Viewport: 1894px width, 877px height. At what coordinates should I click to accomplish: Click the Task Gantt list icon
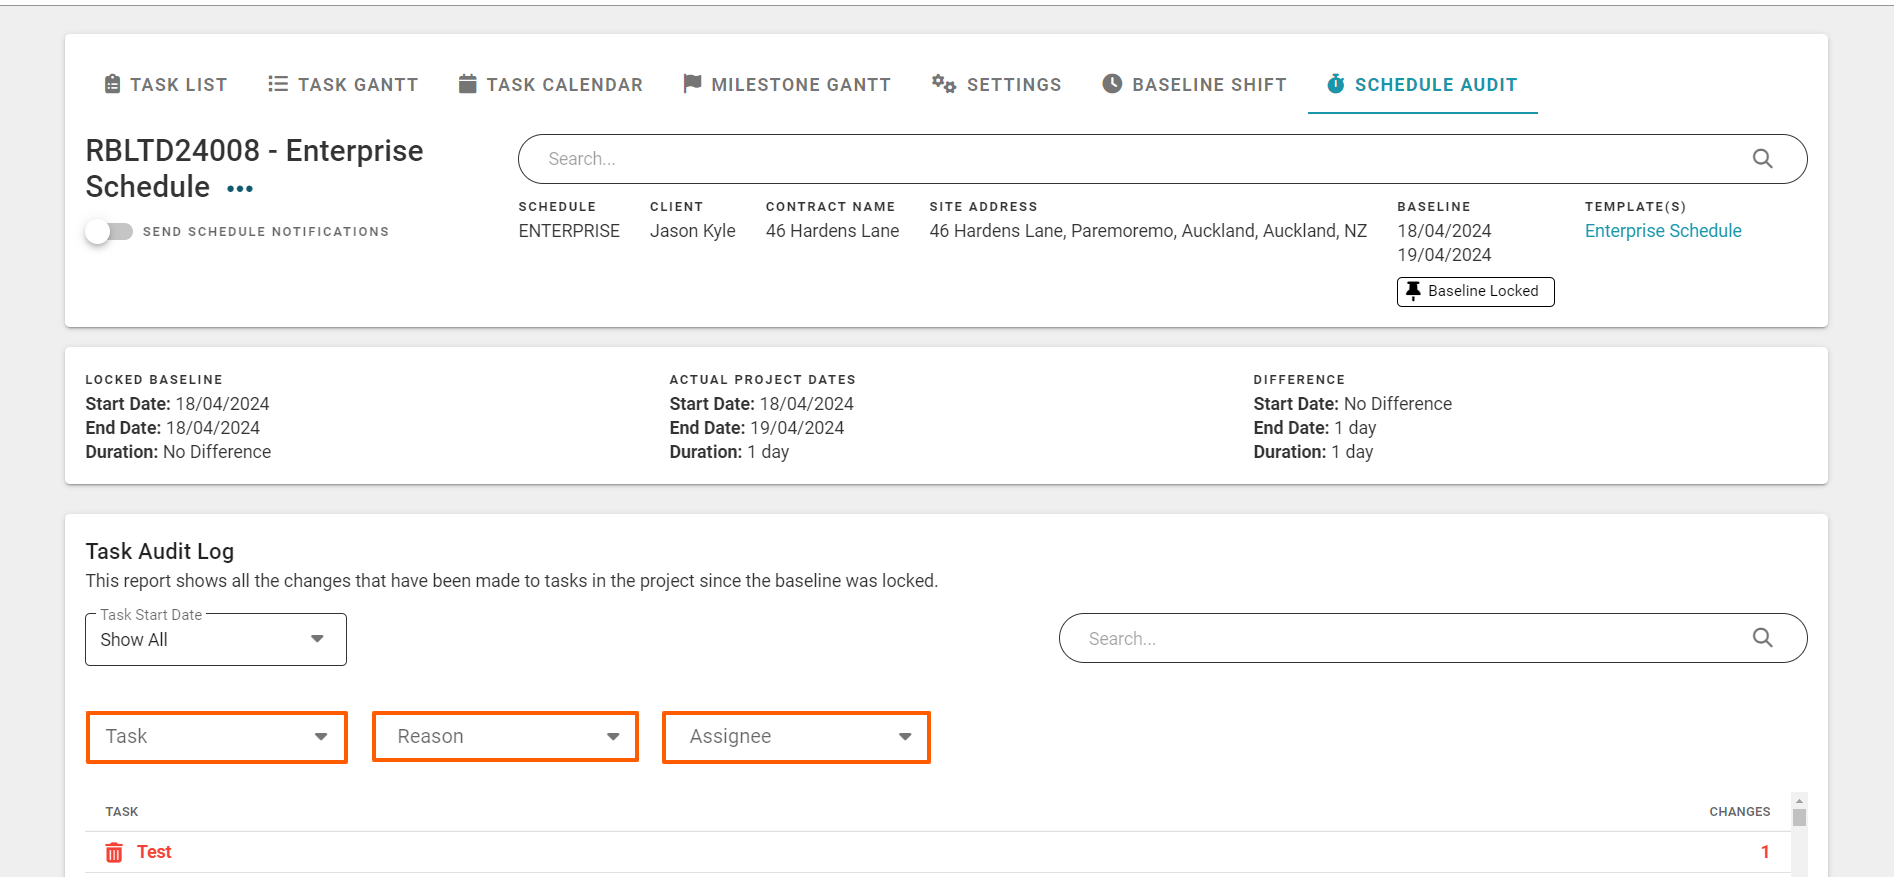tap(278, 84)
